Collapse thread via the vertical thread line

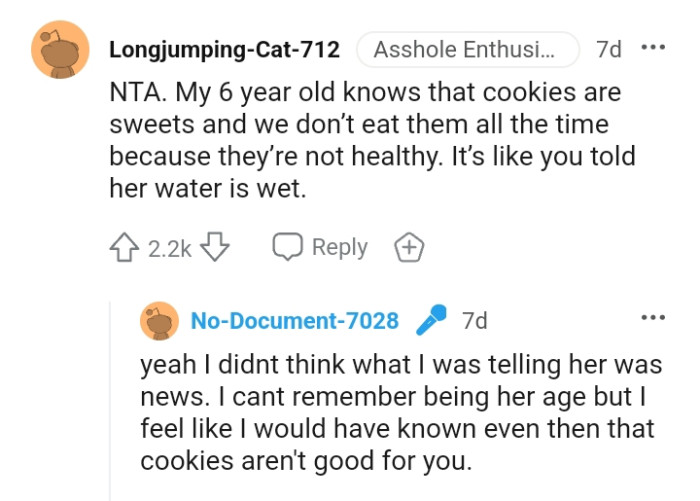[x=110, y=401]
